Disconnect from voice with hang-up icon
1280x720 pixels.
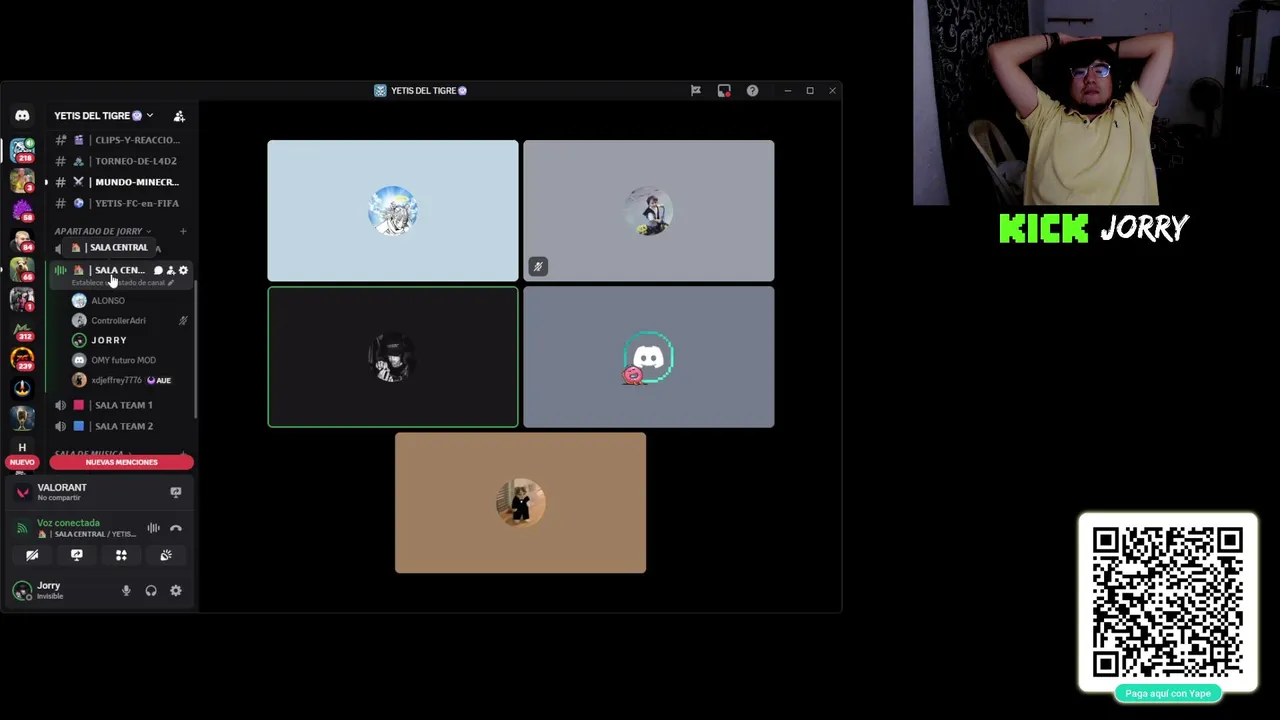point(176,528)
